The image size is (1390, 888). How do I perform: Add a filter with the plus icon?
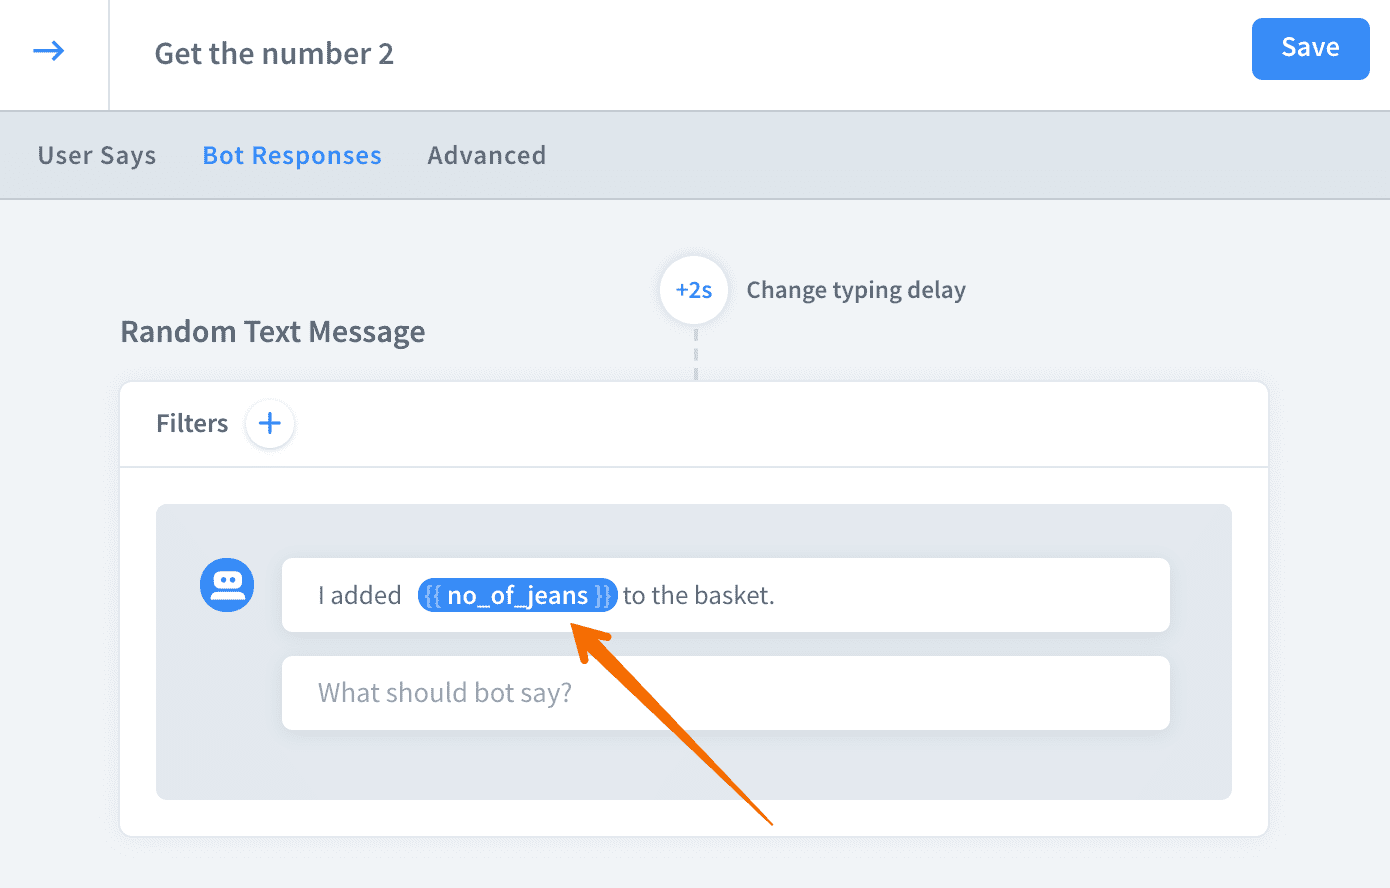point(269,424)
